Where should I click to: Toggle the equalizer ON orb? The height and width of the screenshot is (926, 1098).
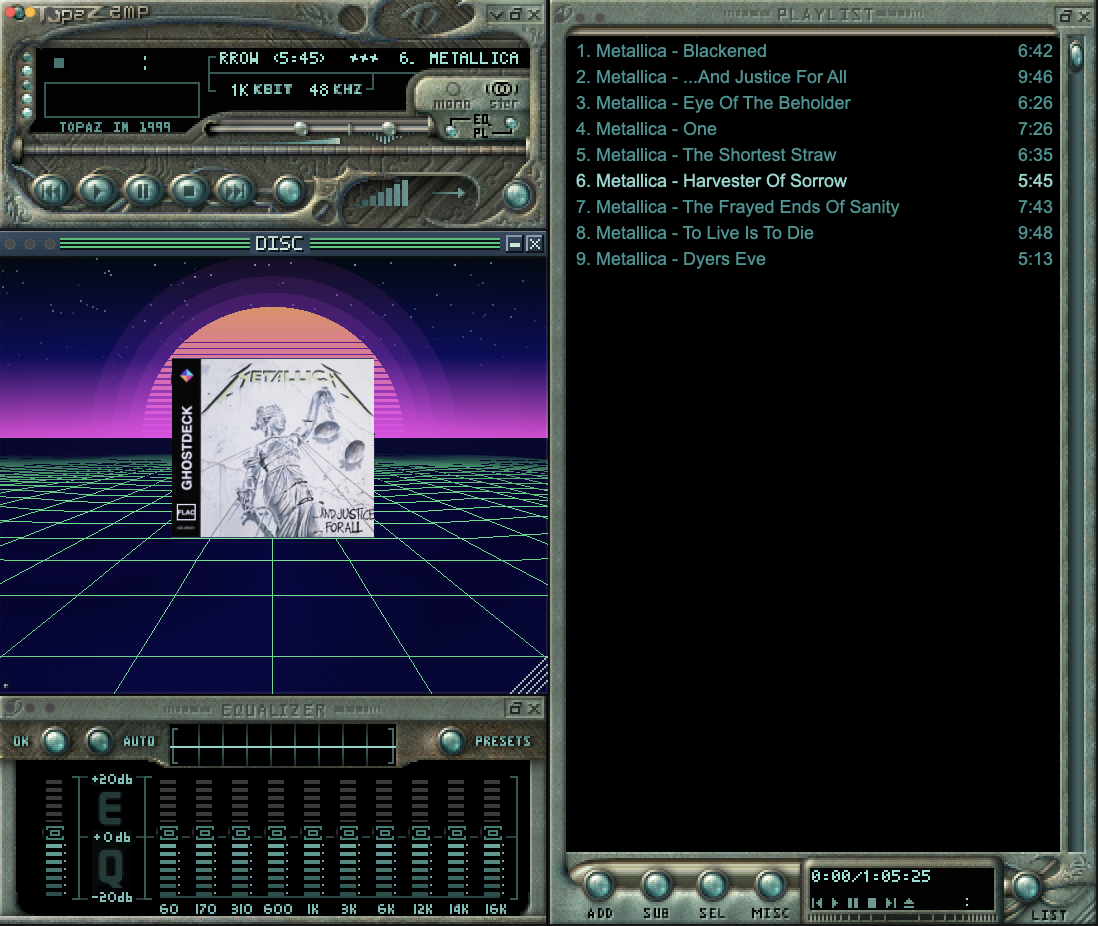(x=55, y=741)
